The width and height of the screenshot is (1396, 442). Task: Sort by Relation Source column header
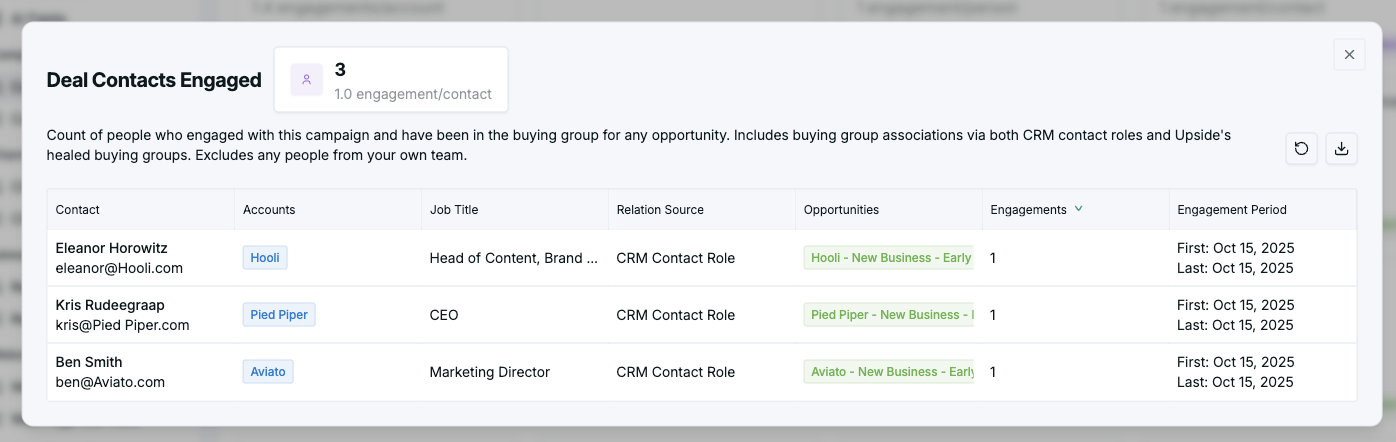660,210
